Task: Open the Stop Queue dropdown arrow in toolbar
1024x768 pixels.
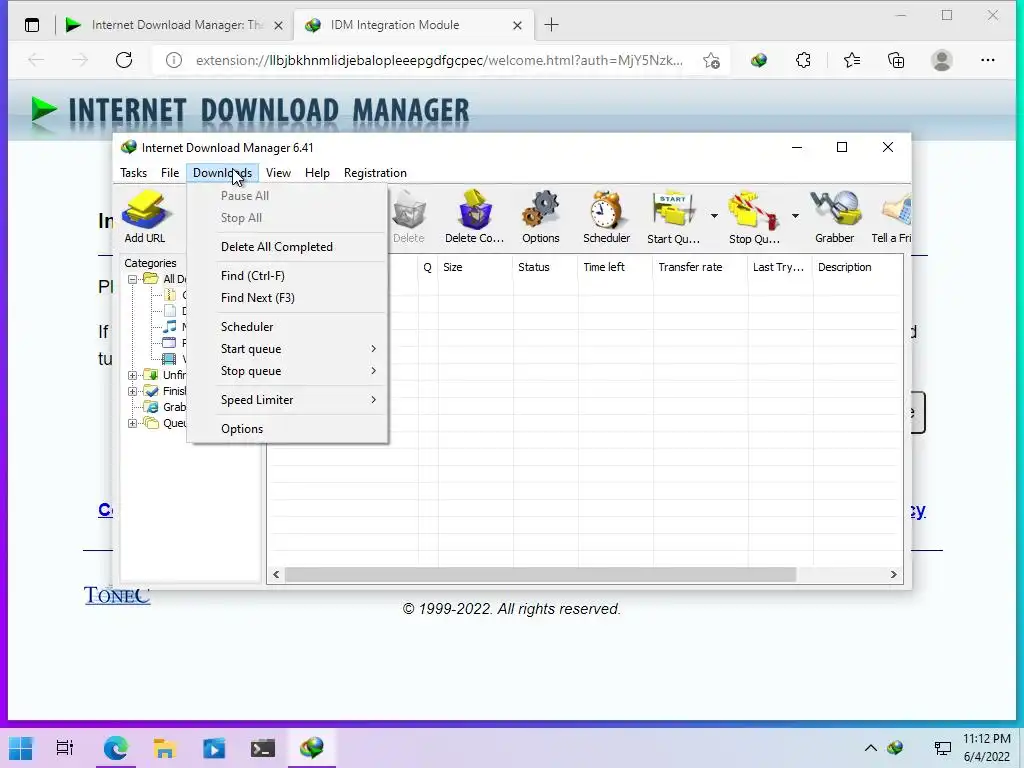Action: click(795, 216)
